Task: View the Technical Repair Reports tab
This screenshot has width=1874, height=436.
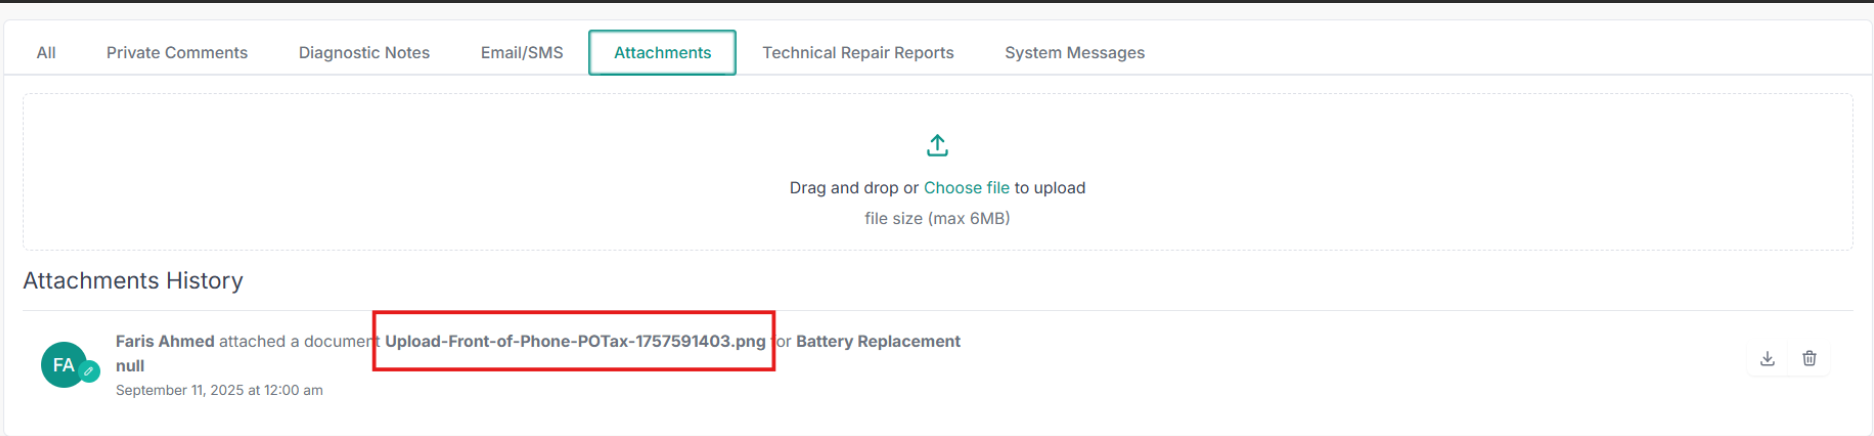Action: [x=858, y=53]
